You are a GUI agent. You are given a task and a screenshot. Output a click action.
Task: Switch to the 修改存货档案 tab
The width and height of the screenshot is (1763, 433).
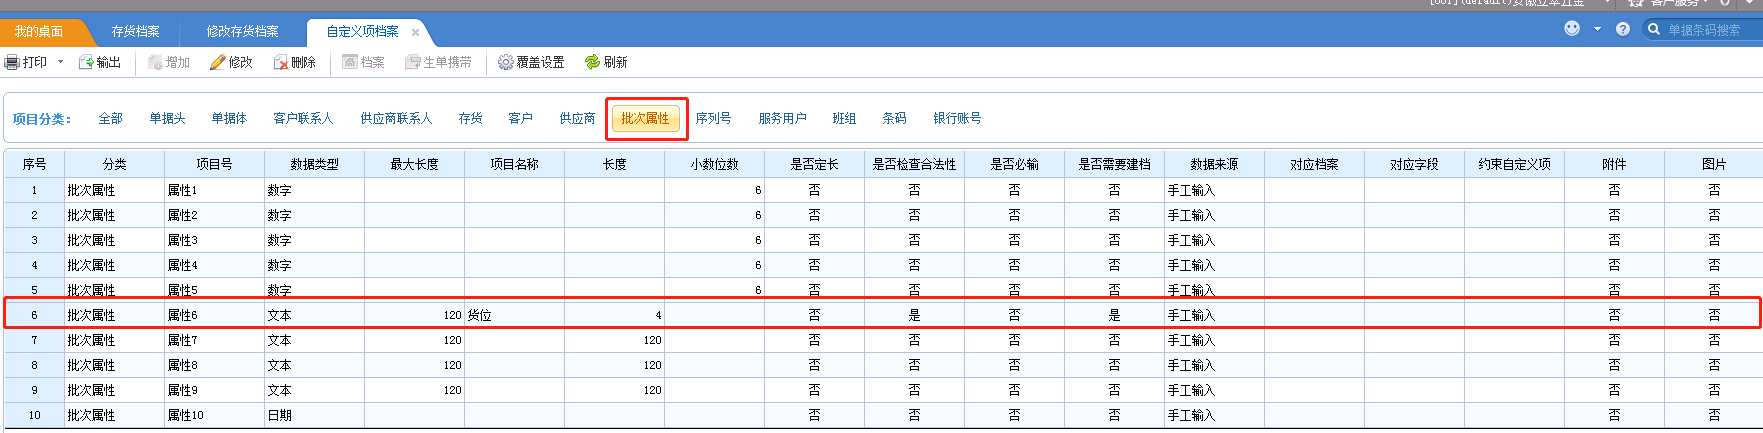[242, 31]
